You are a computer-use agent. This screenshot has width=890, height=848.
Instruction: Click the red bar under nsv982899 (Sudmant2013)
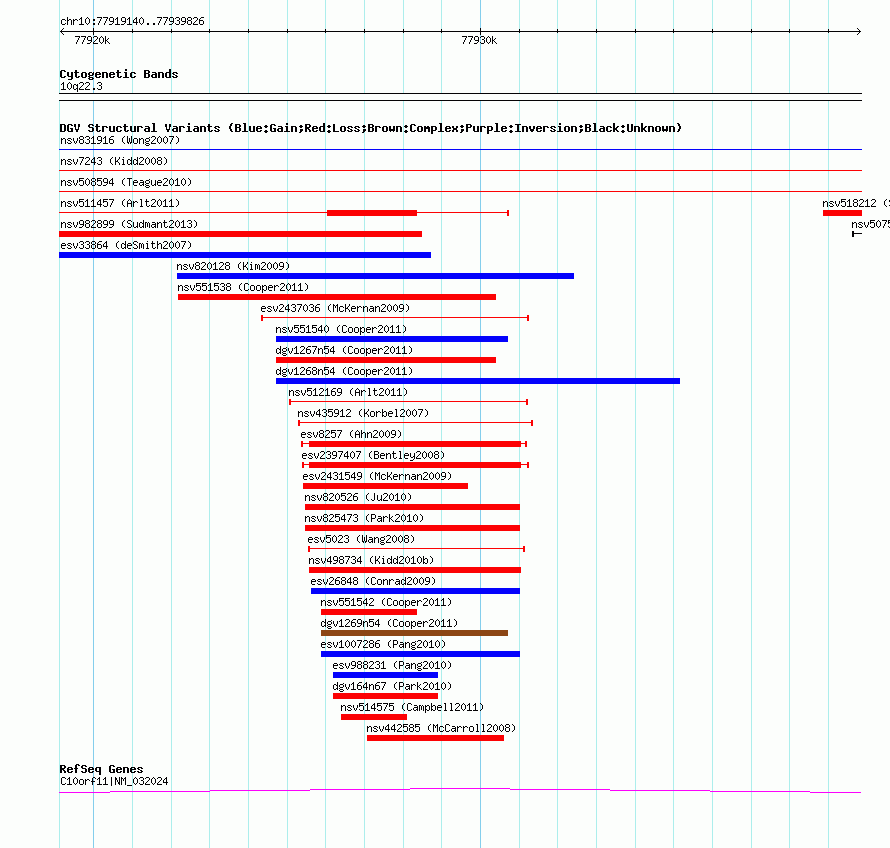point(241,234)
